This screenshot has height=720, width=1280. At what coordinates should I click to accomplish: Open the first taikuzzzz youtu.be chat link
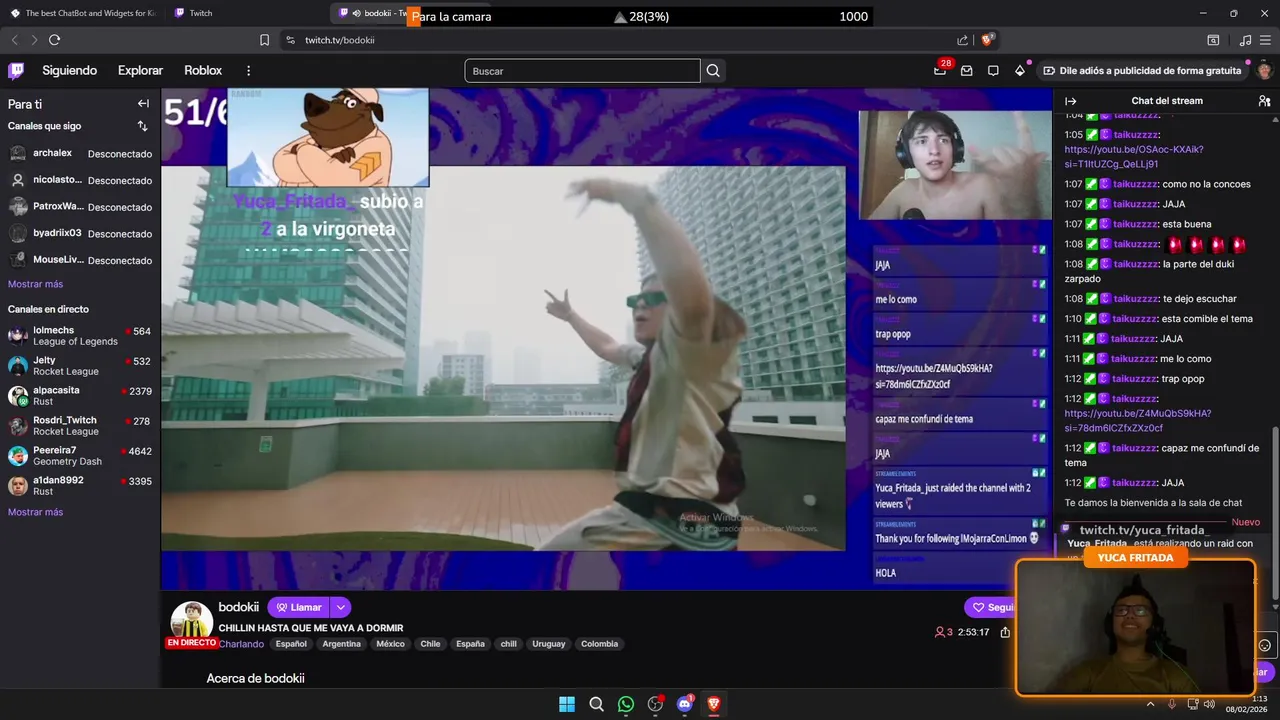pyautogui.click(x=1134, y=157)
